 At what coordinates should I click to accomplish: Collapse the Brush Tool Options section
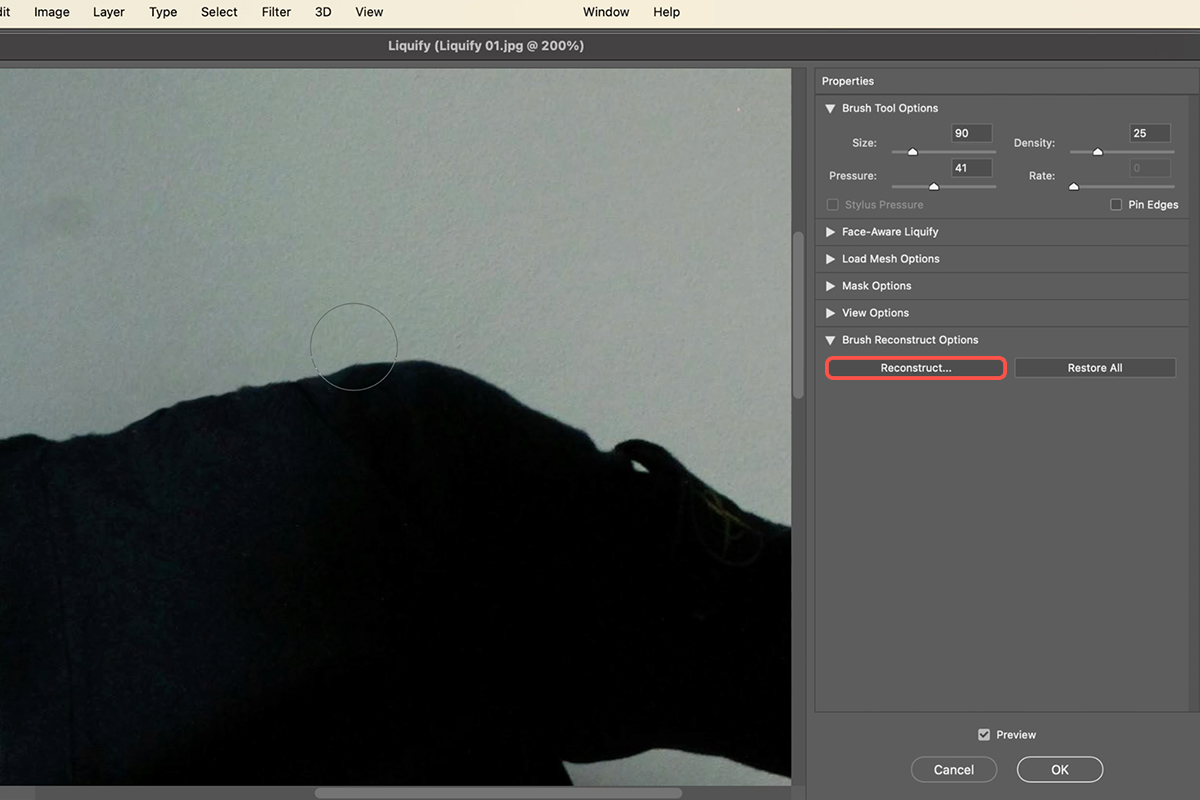(830, 108)
